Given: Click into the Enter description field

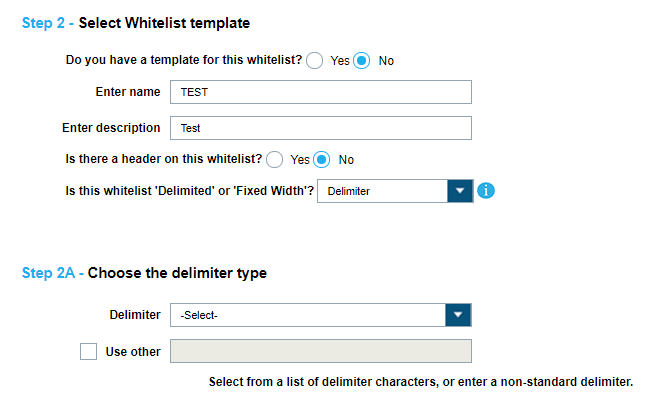Looking at the screenshot, I should 320,128.
